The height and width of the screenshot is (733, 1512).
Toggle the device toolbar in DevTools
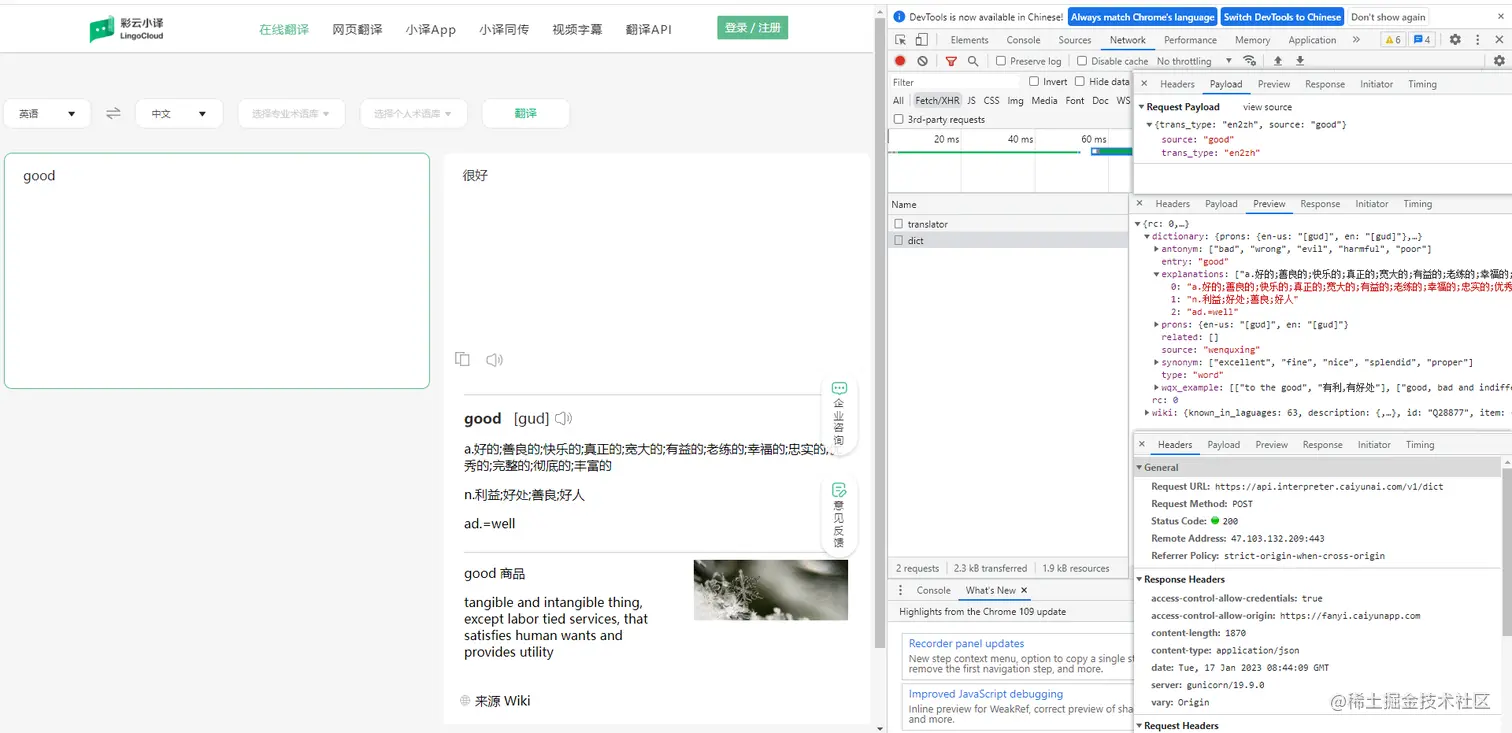pyautogui.click(x=921, y=40)
